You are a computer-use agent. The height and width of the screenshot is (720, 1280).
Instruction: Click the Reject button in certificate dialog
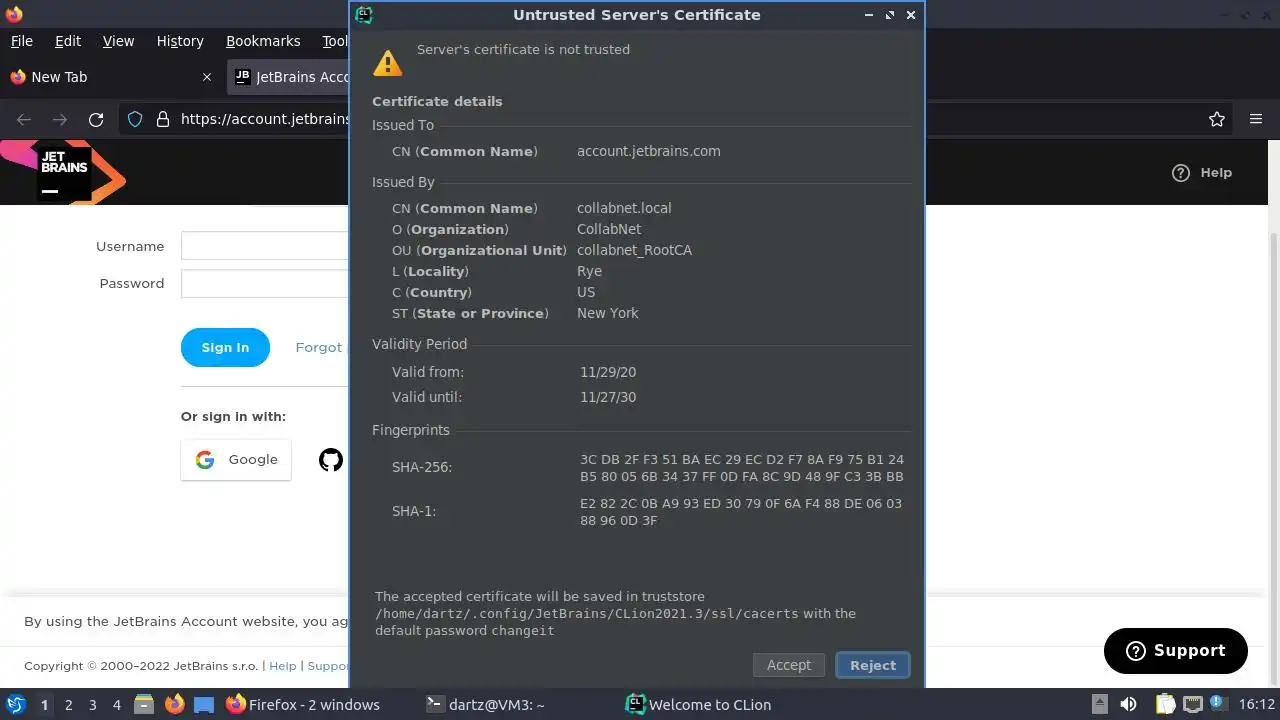pos(873,665)
